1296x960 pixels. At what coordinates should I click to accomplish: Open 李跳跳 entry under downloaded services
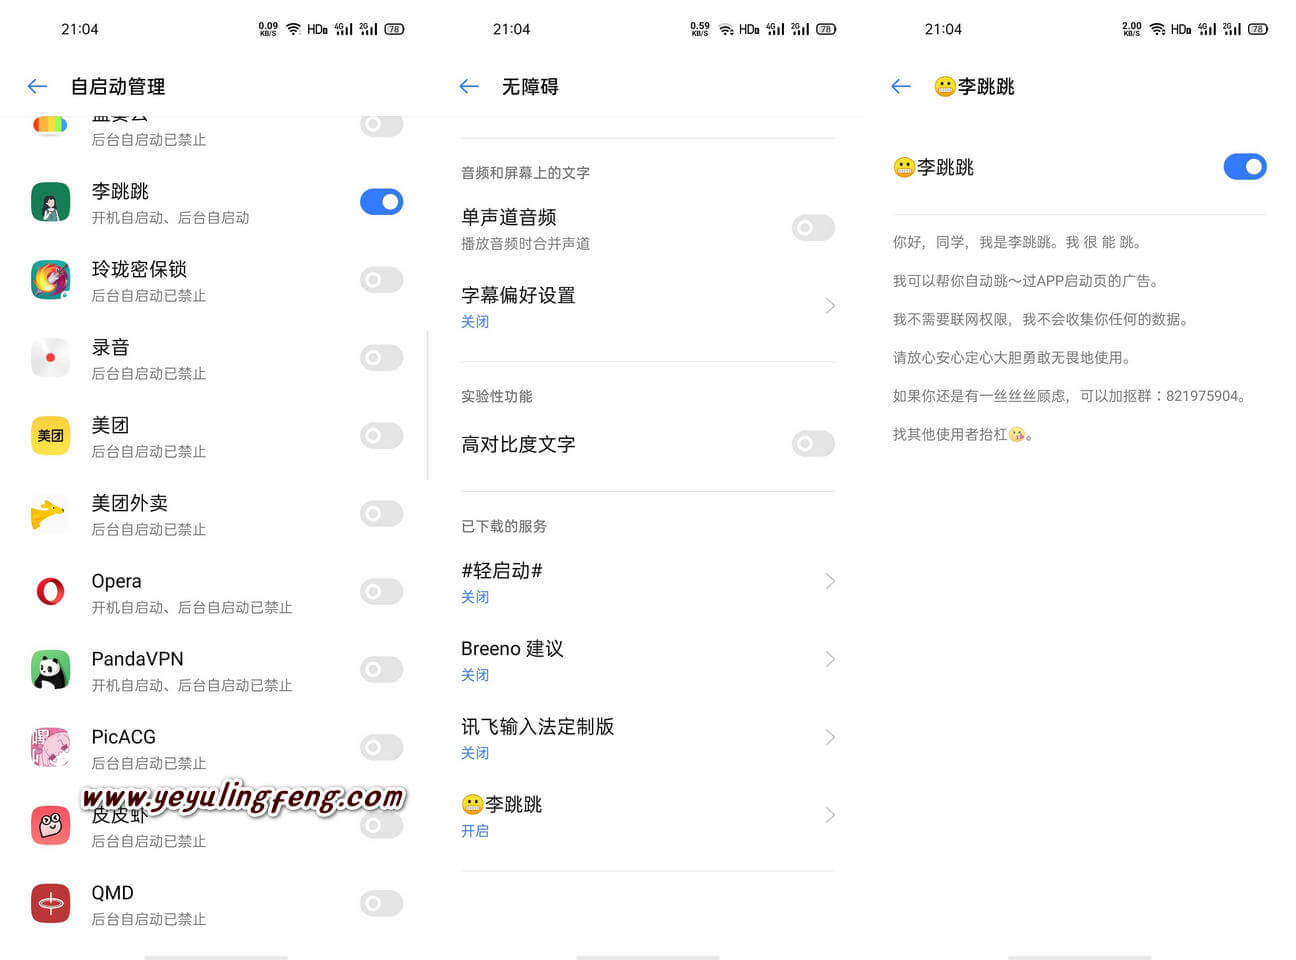point(648,816)
